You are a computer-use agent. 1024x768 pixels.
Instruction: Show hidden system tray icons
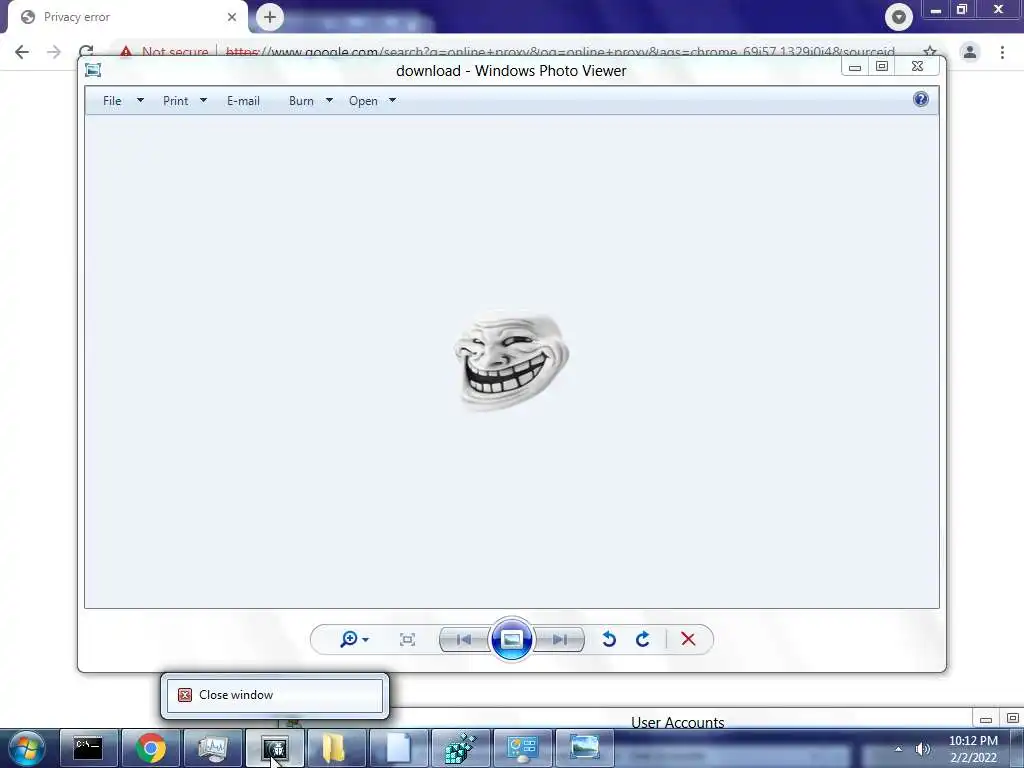tap(899, 749)
